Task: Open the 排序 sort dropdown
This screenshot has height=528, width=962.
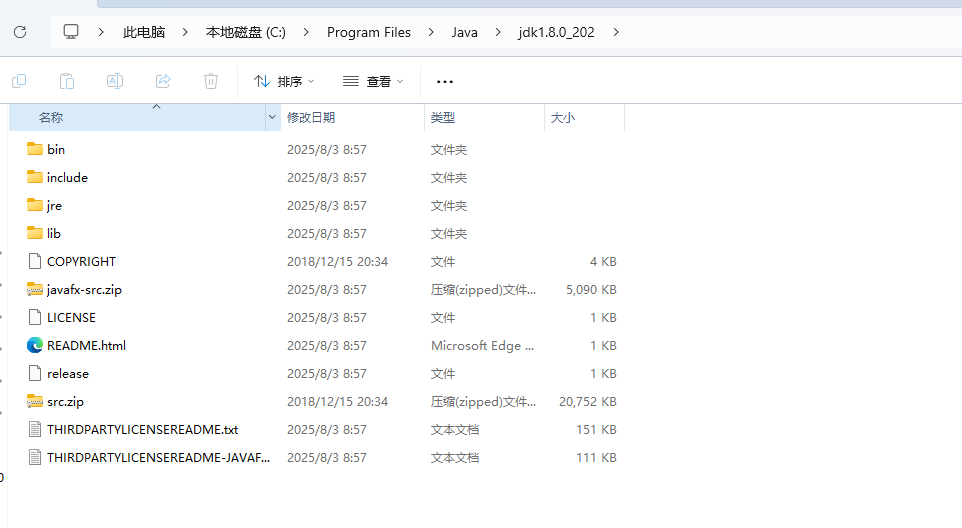Action: [284, 82]
